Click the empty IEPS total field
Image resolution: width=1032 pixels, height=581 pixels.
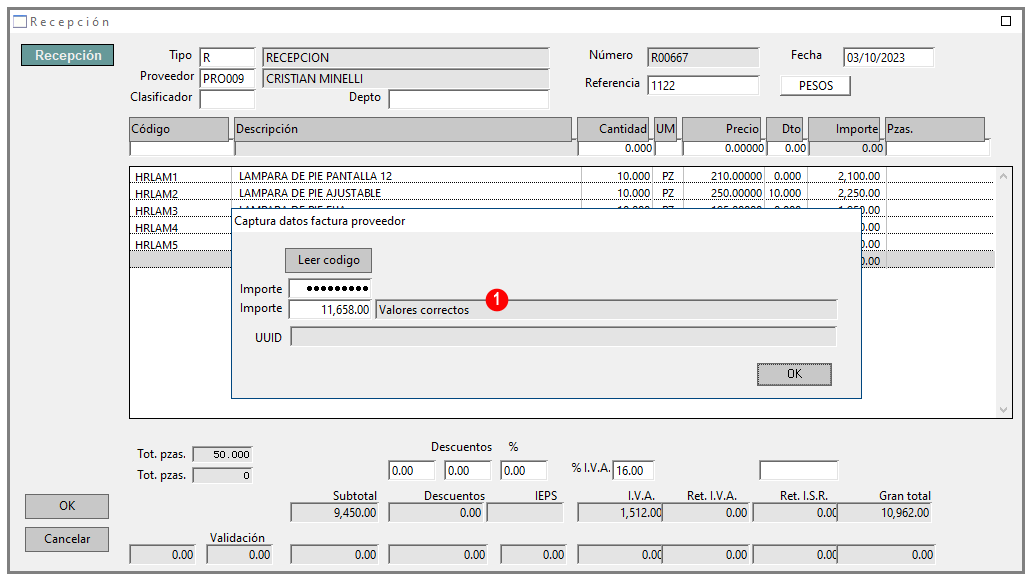click(525, 513)
